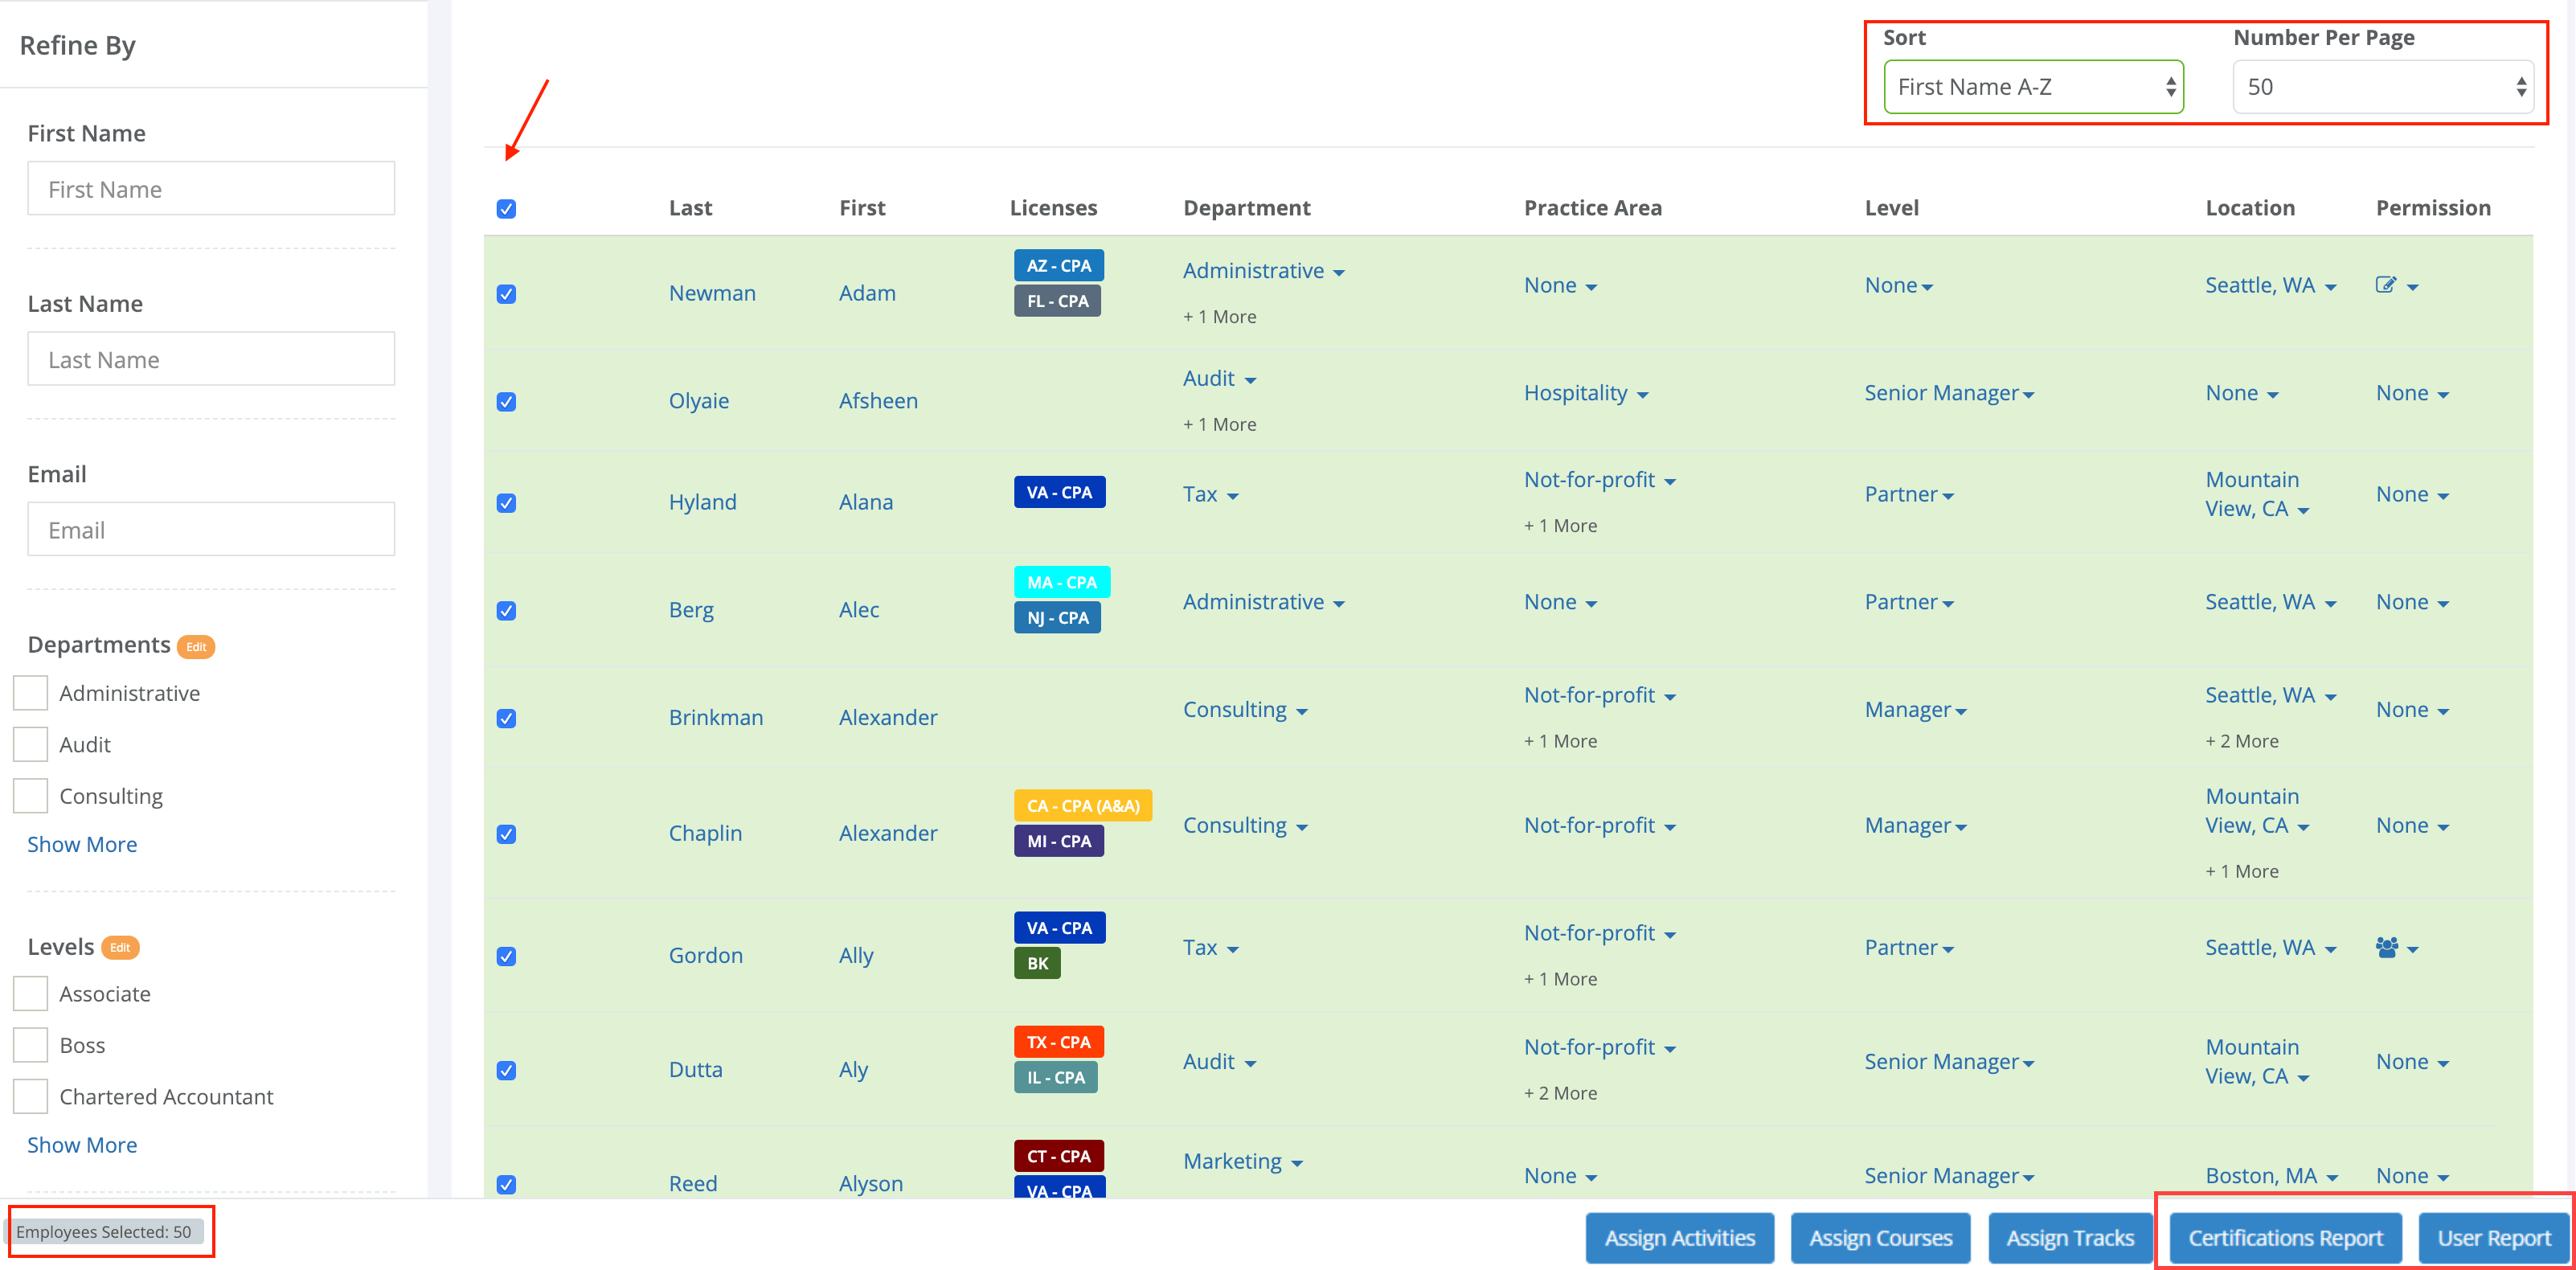Click the MA - CPA license badge
This screenshot has width=2576, height=1270.
tap(1062, 582)
